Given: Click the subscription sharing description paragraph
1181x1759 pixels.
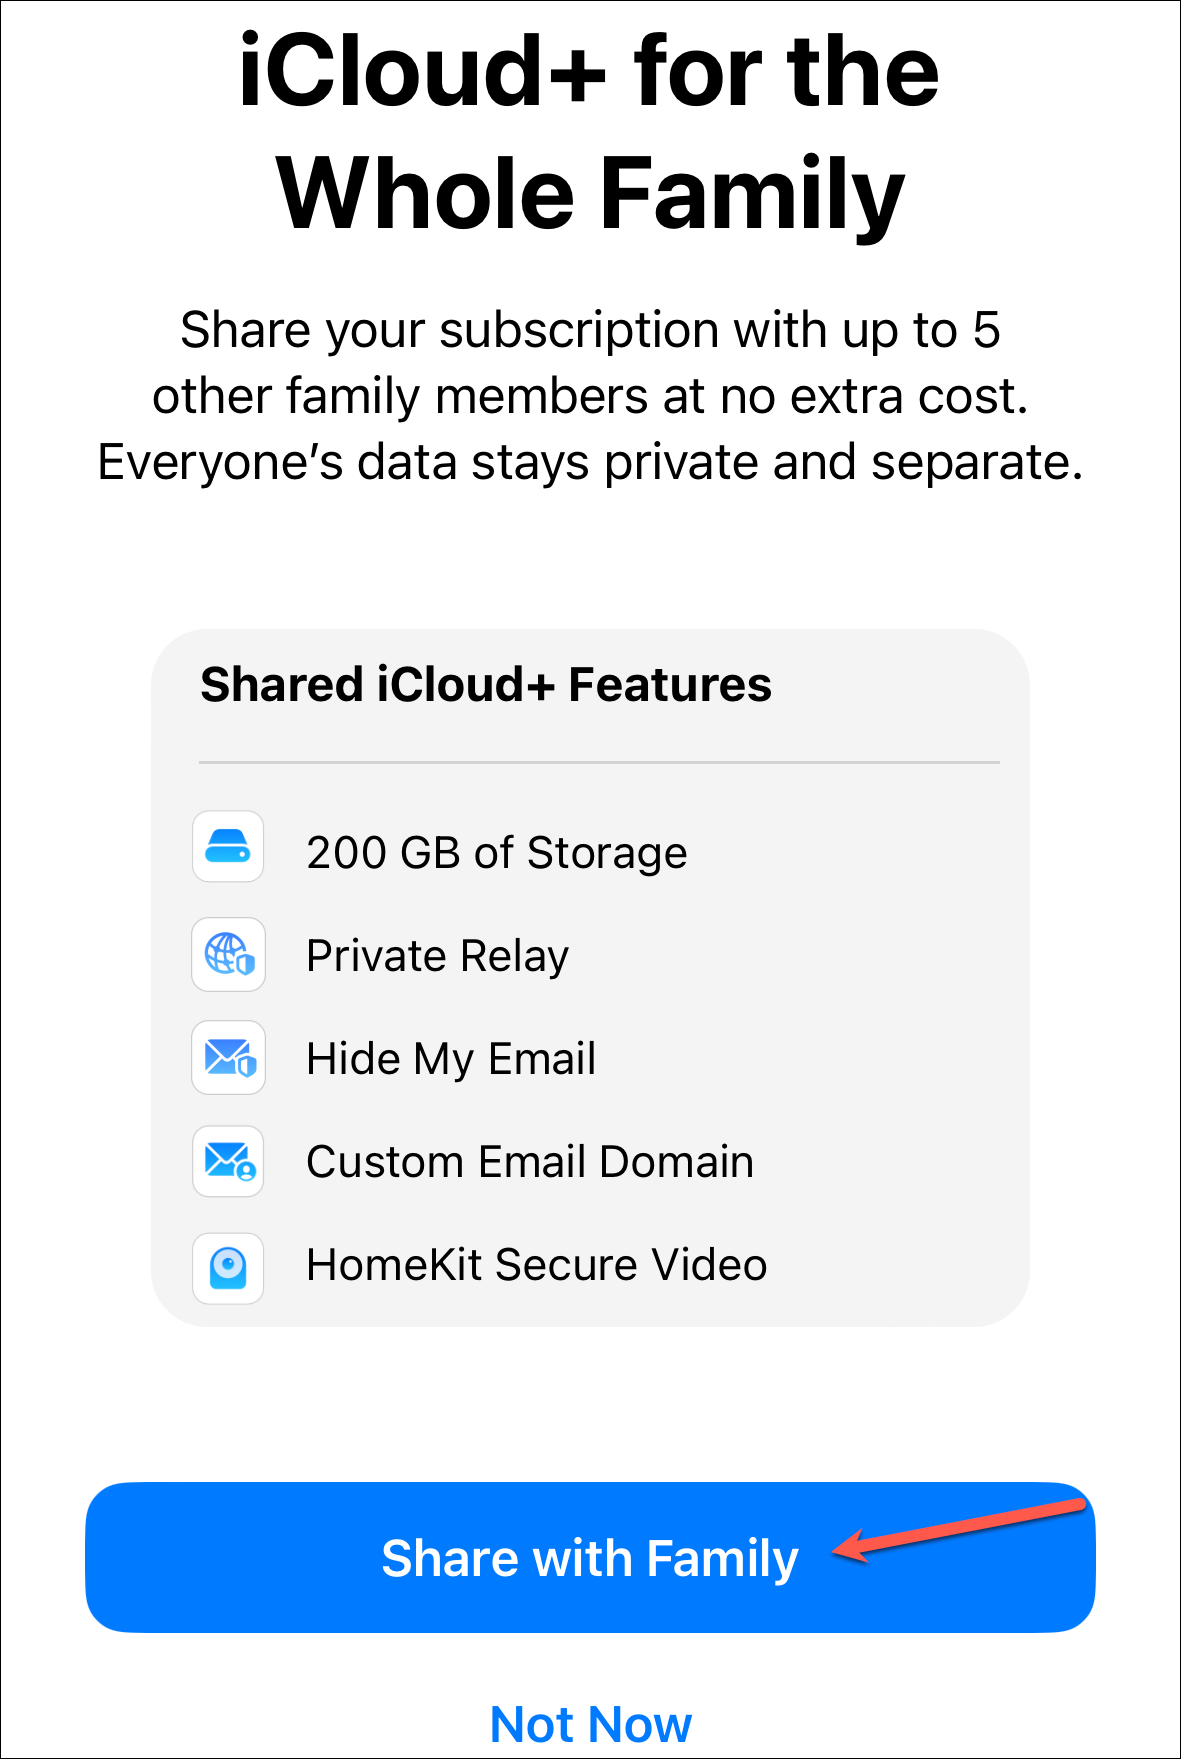Looking at the screenshot, I should coord(590,396).
